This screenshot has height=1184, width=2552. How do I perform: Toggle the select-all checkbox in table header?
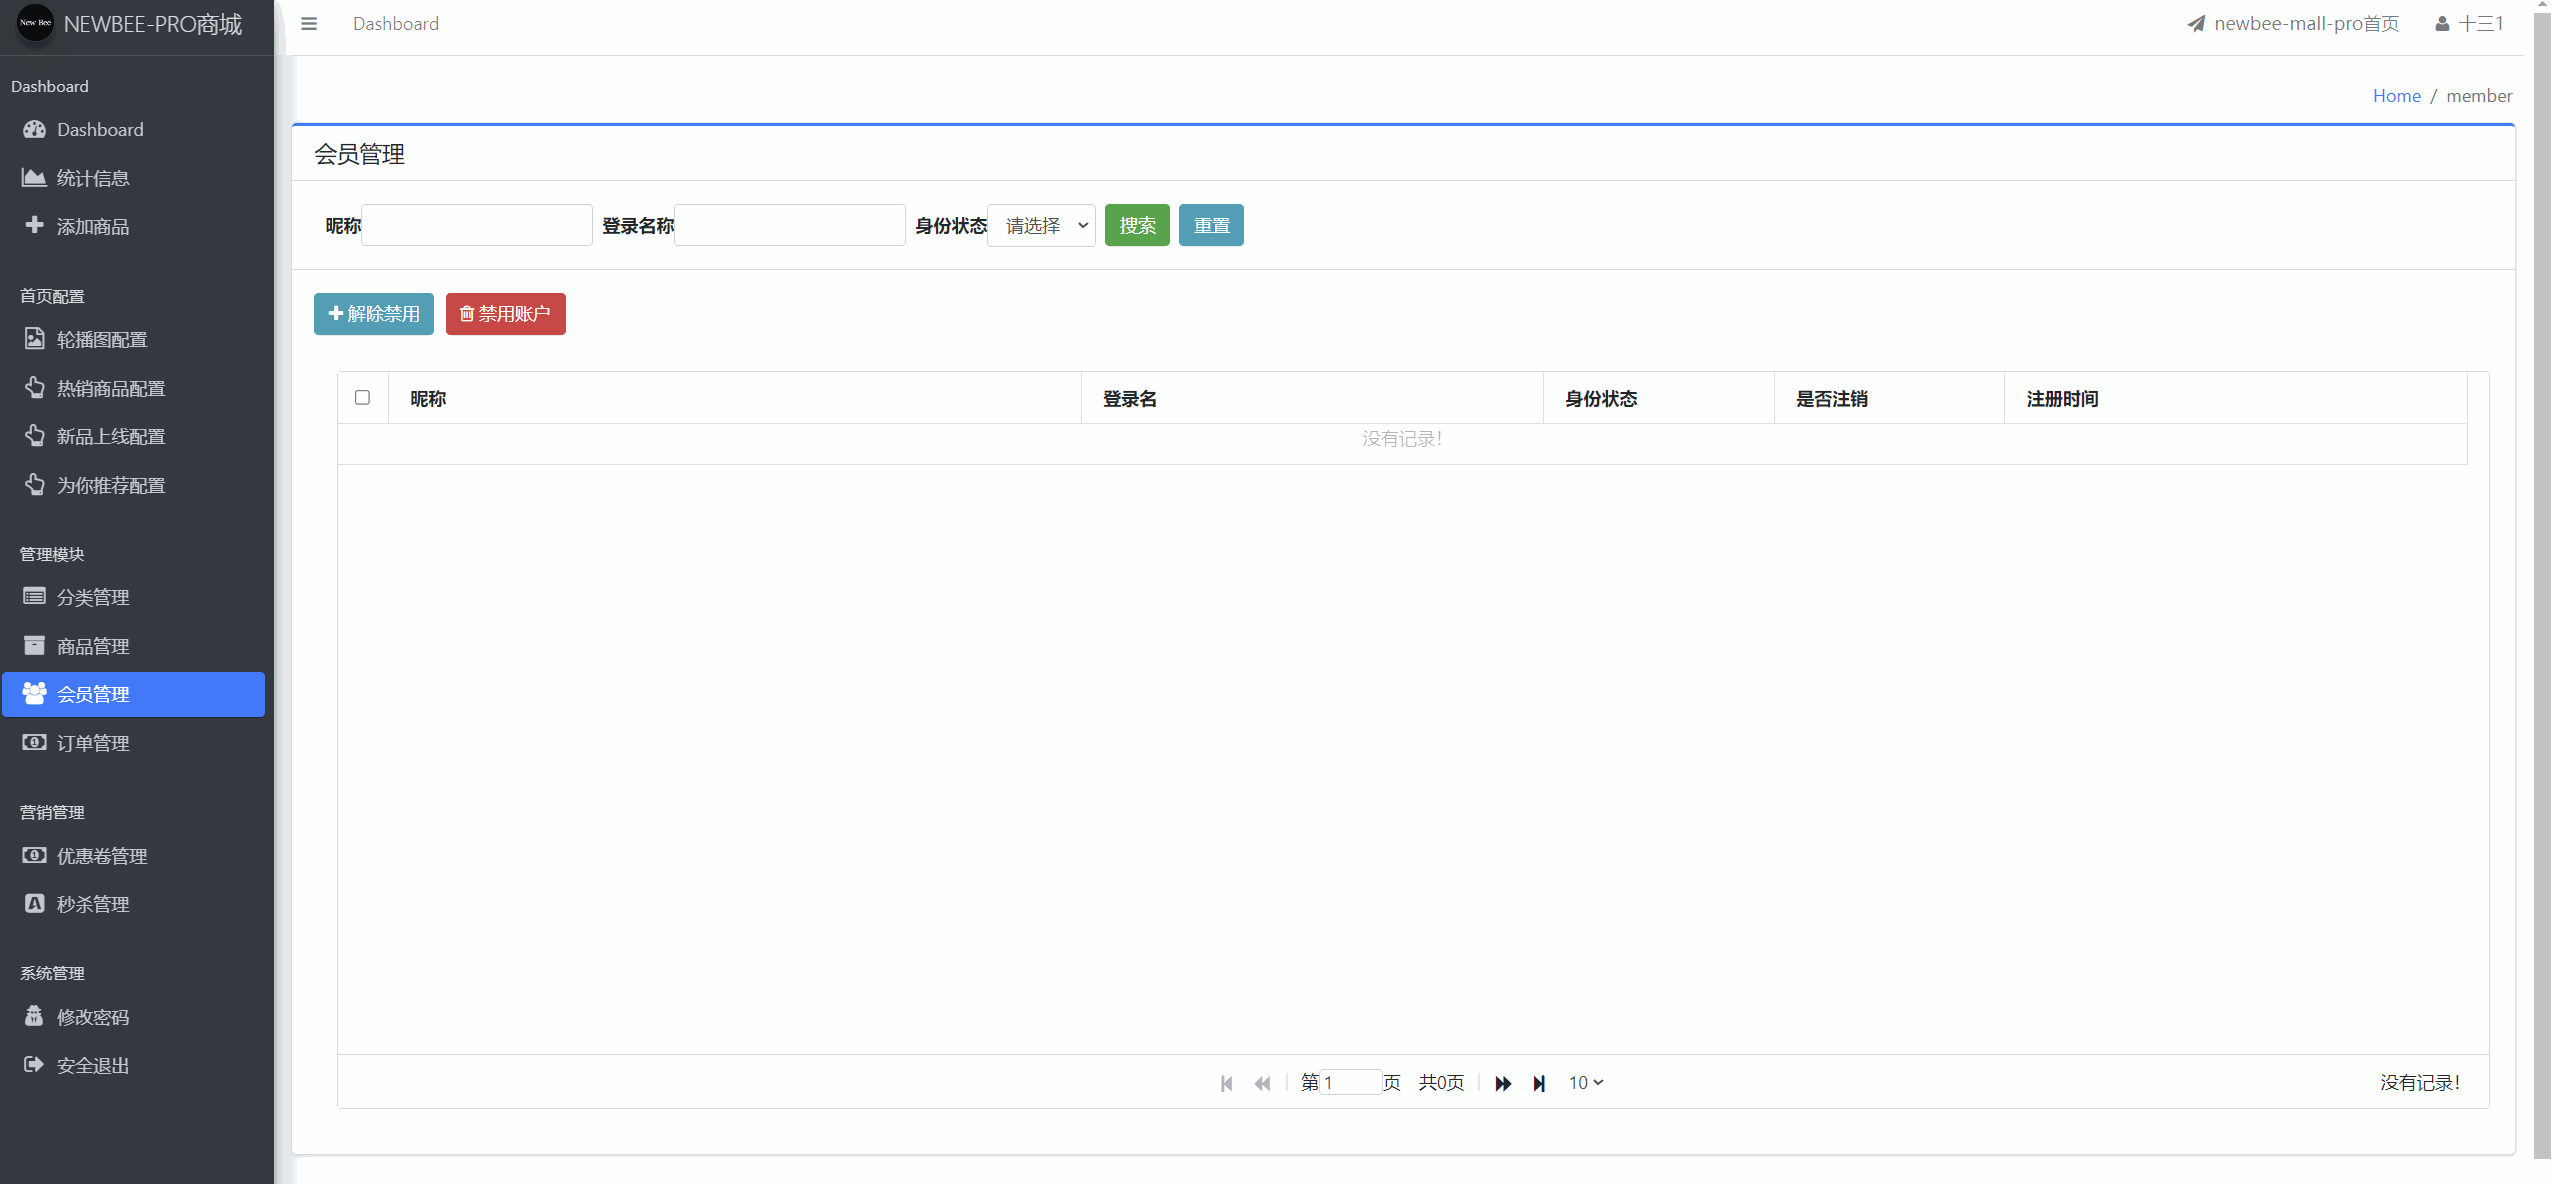tap(362, 397)
